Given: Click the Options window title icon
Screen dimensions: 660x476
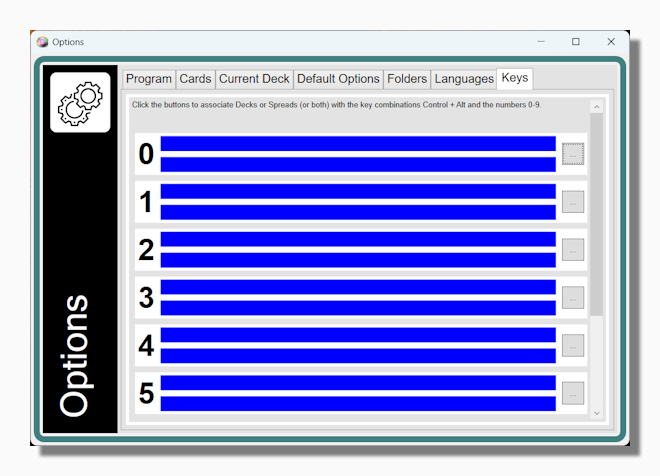Looking at the screenshot, I should [x=43, y=42].
